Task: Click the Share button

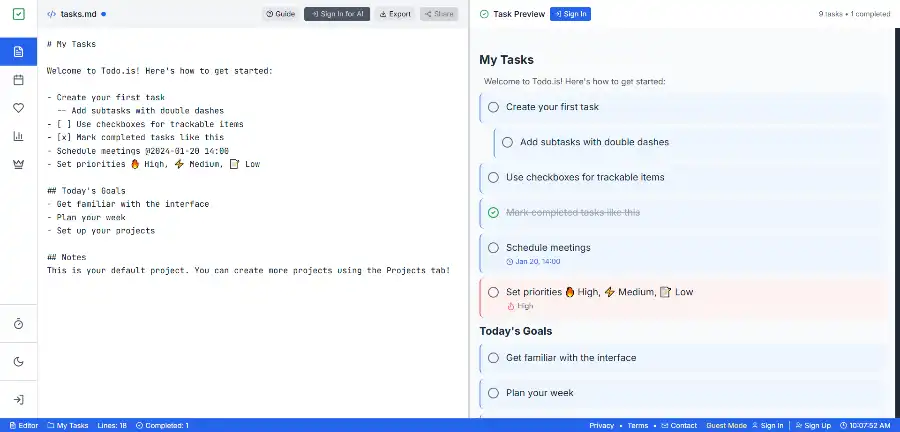Action: (x=439, y=14)
